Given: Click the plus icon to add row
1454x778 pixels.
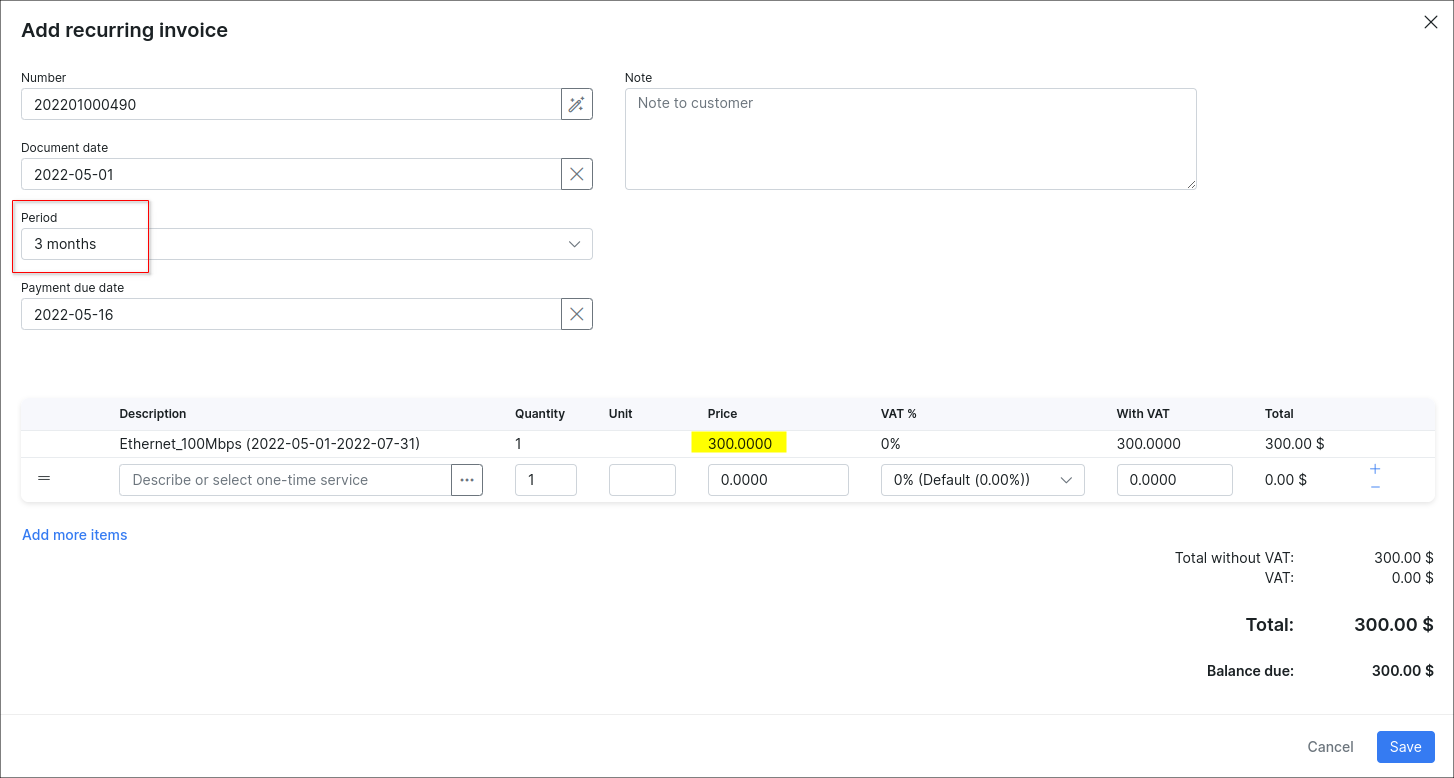Looking at the screenshot, I should [1375, 469].
